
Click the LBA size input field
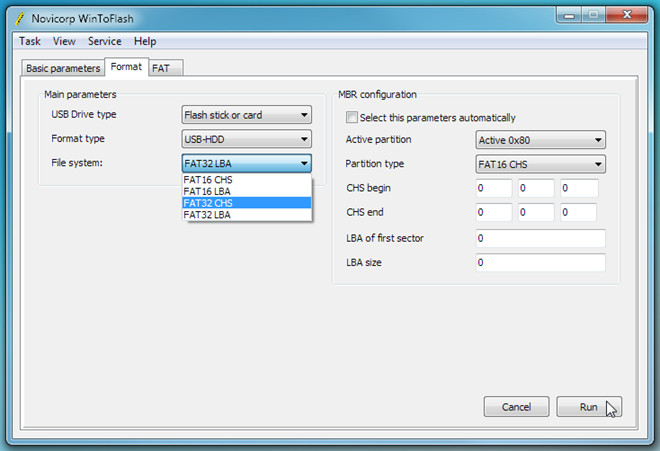(x=540, y=263)
